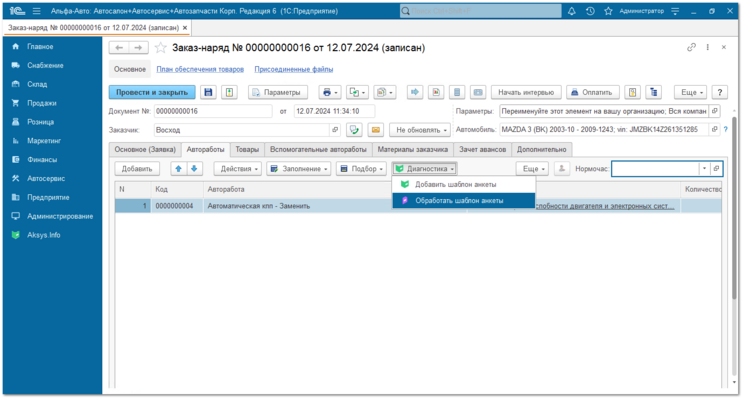Open План обеспечения товаров link
This screenshot has width=743, height=399.
pyautogui.click(x=200, y=69)
